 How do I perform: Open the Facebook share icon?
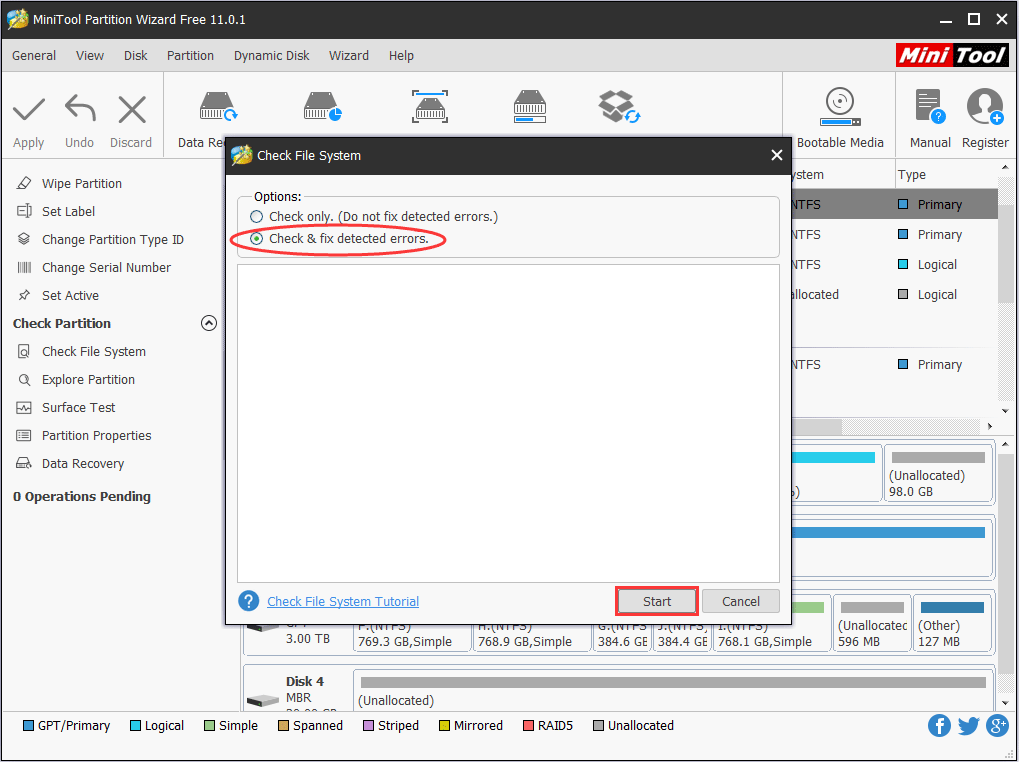click(x=939, y=726)
